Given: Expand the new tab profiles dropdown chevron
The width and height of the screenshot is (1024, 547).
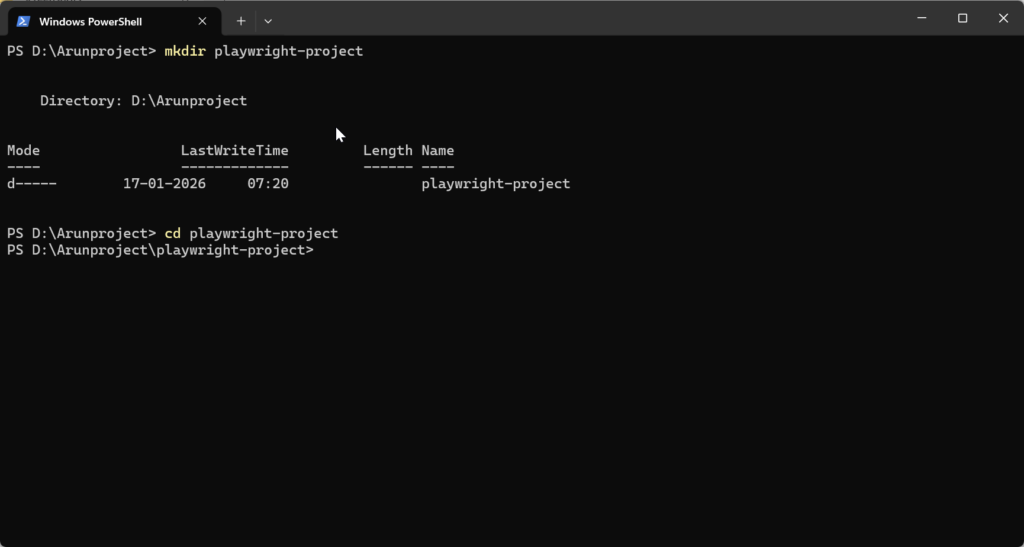Looking at the screenshot, I should (x=268, y=21).
